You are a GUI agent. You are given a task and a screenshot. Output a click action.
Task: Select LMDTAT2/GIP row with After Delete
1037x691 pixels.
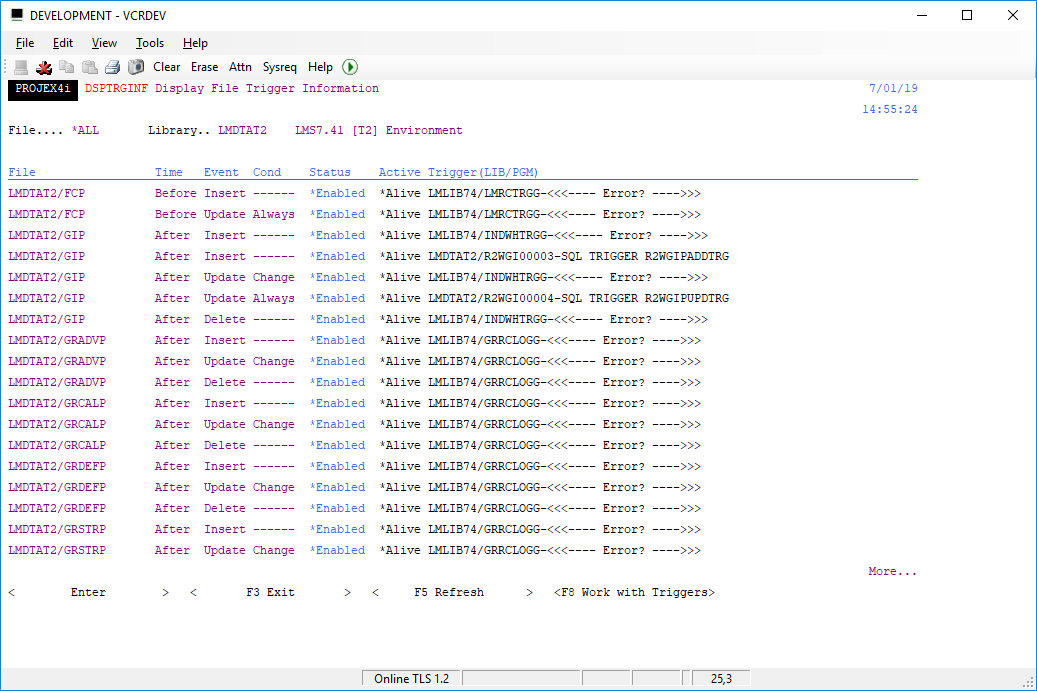coord(358,319)
